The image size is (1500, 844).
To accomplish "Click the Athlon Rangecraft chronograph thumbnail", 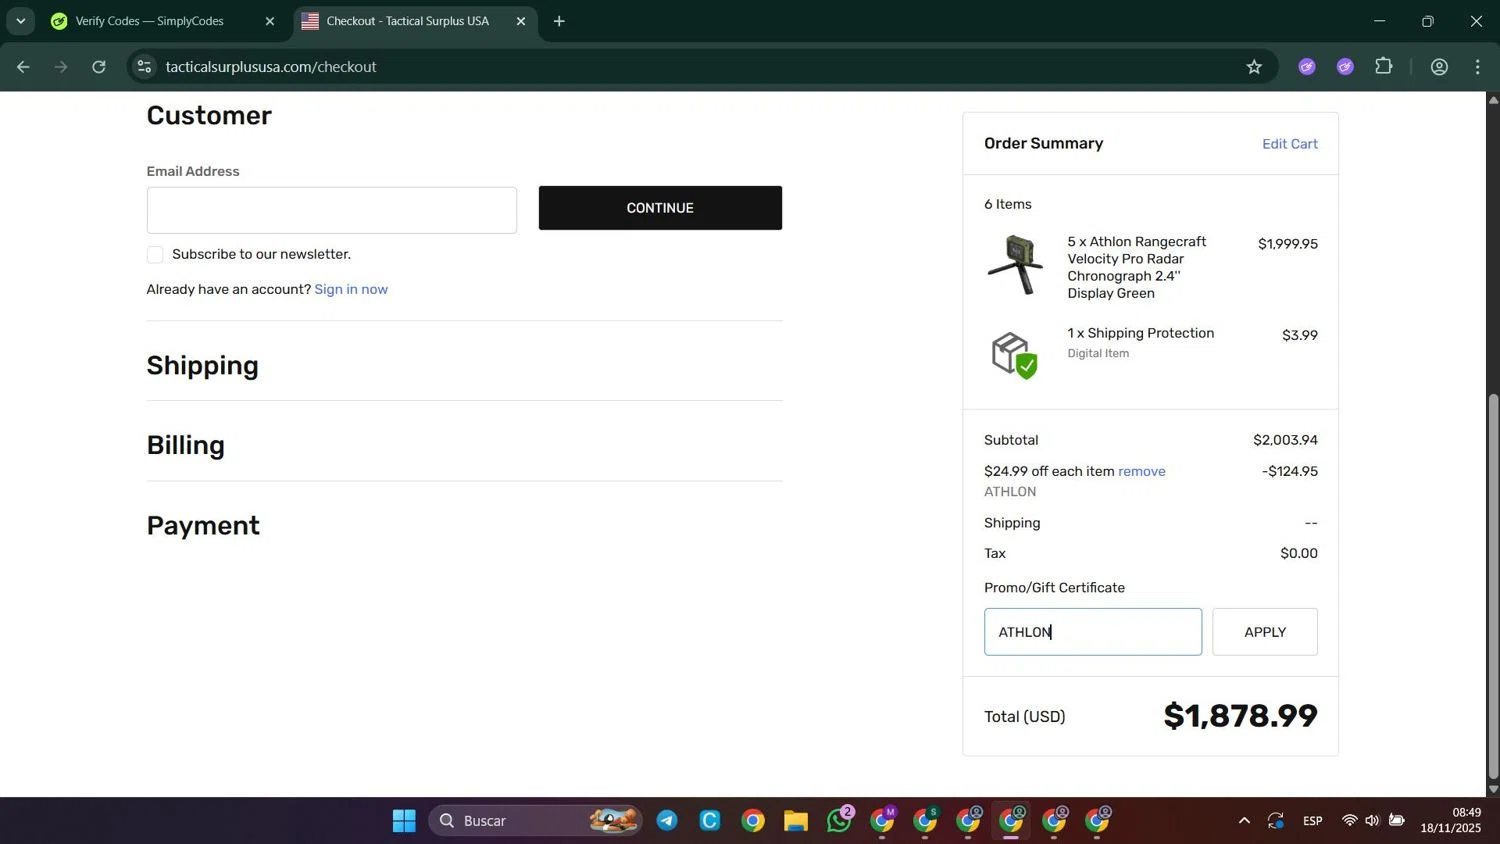I will point(1015,265).
